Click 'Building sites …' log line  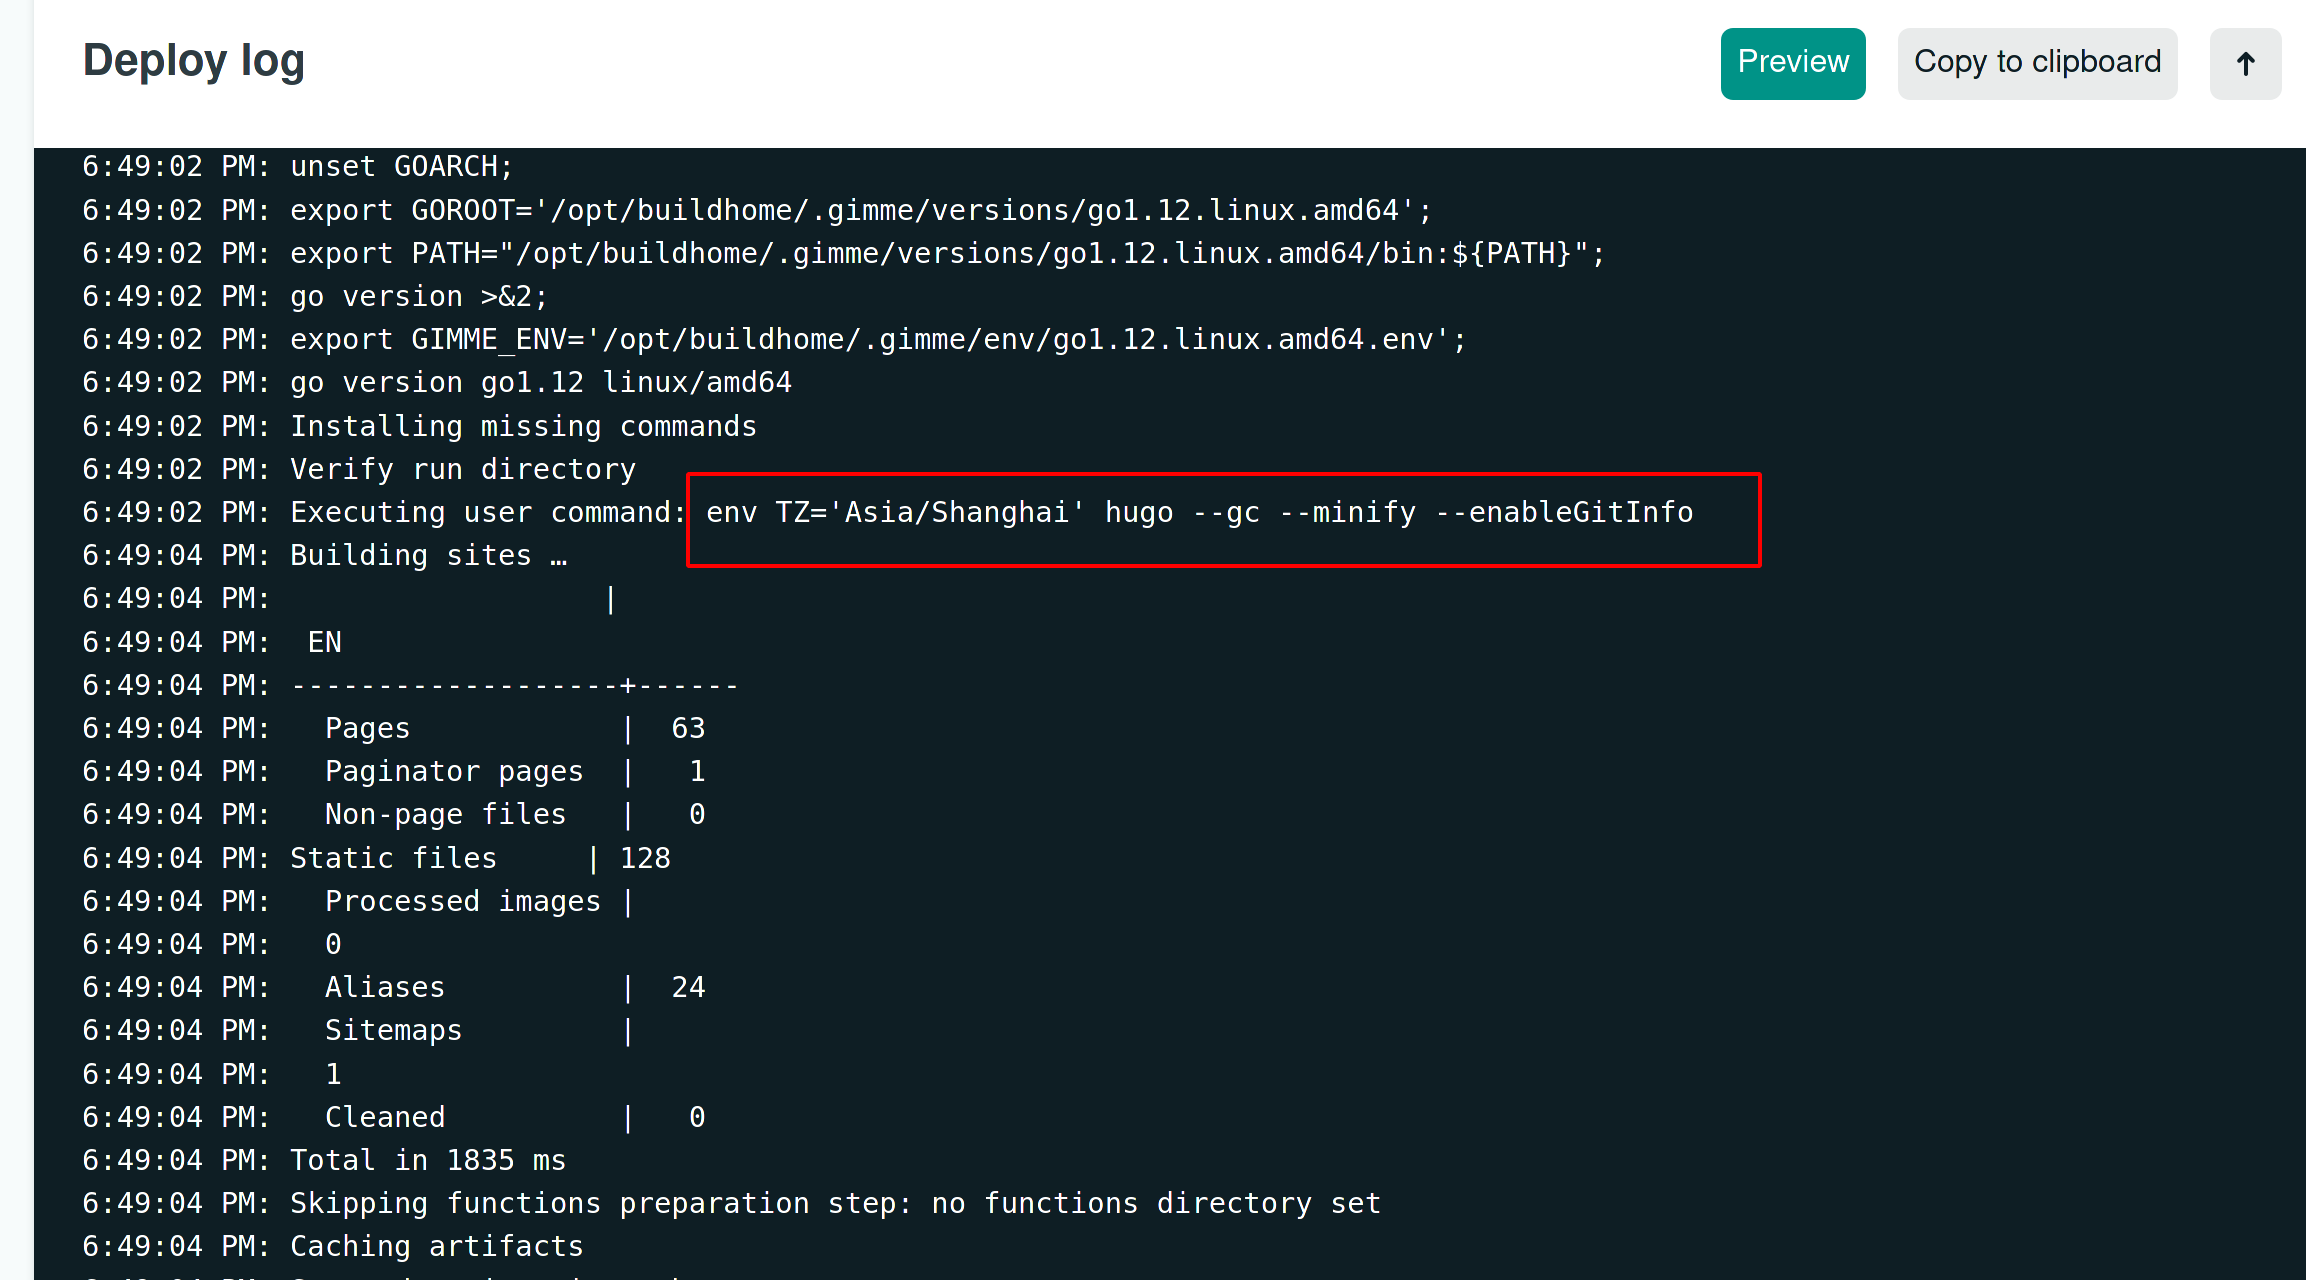click(325, 555)
